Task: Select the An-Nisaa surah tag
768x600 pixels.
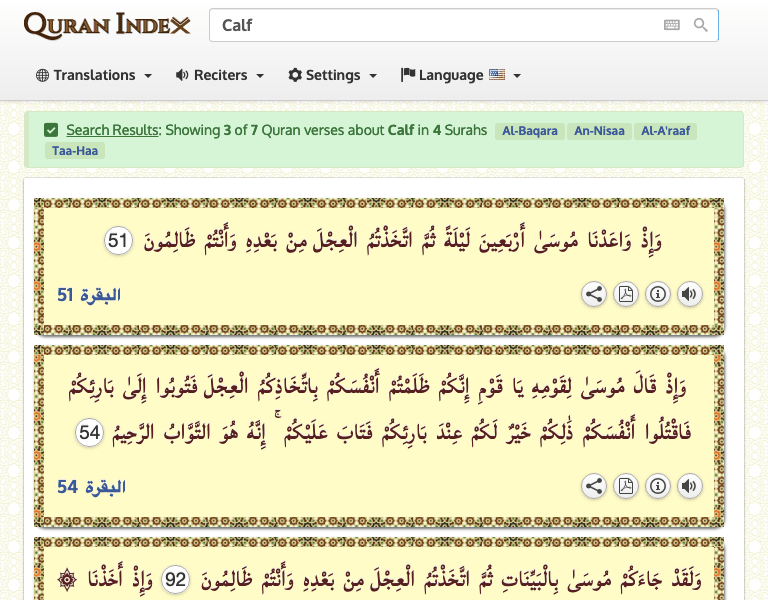Action: [598, 131]
